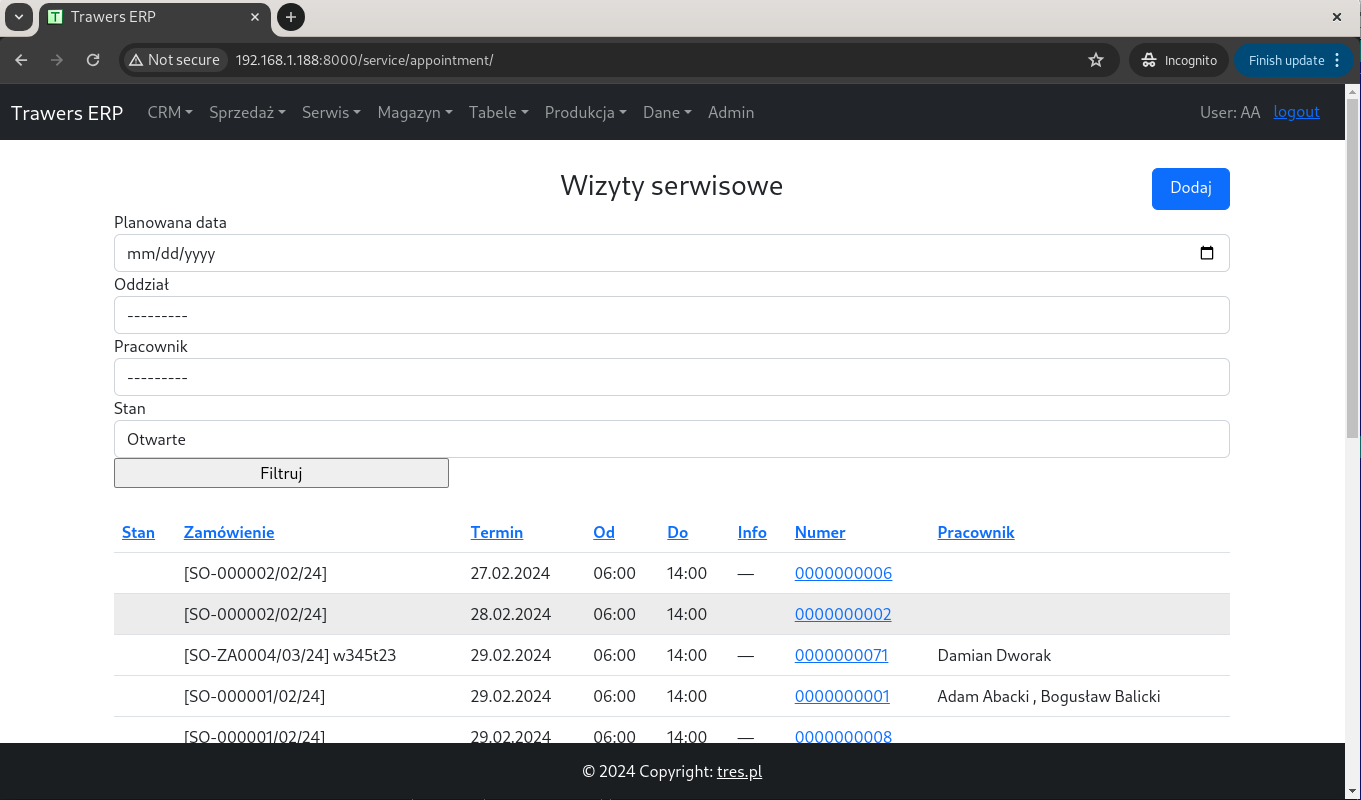The image size is (1361, 800).
Task: Open appointment number 0000000001
Action: pos(842,696)
